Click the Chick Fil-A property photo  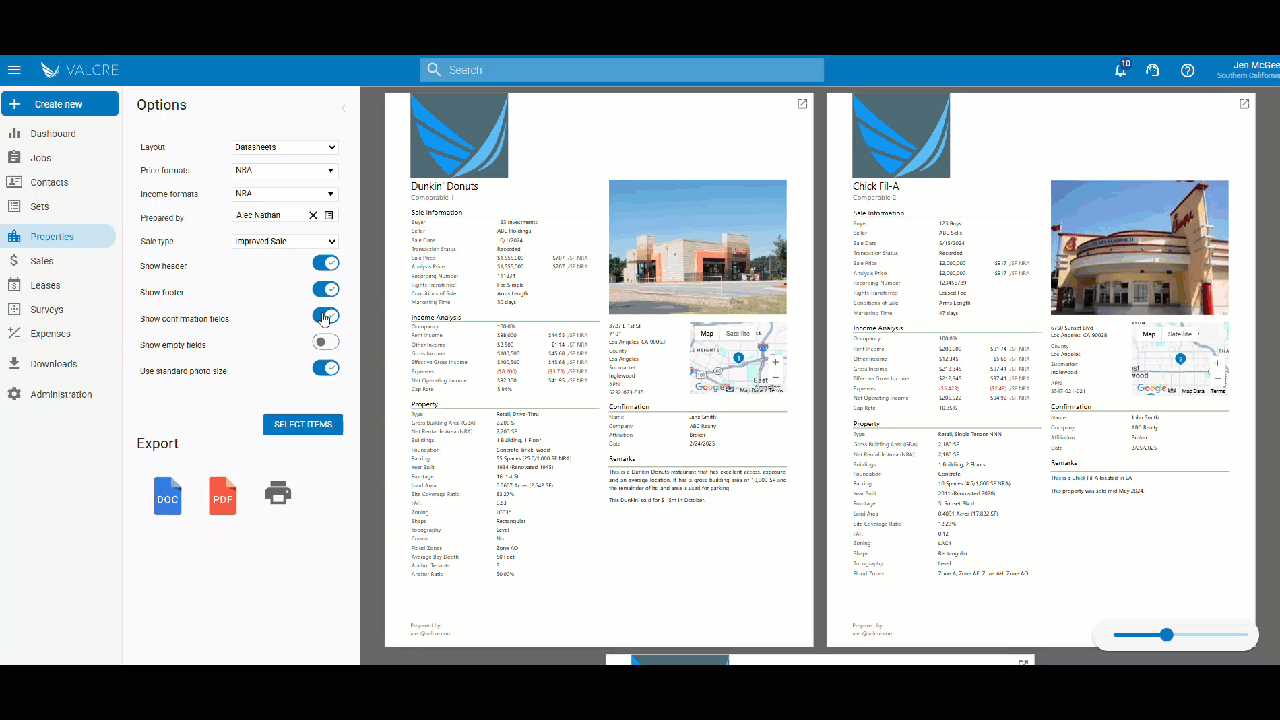pos(1140,247)
